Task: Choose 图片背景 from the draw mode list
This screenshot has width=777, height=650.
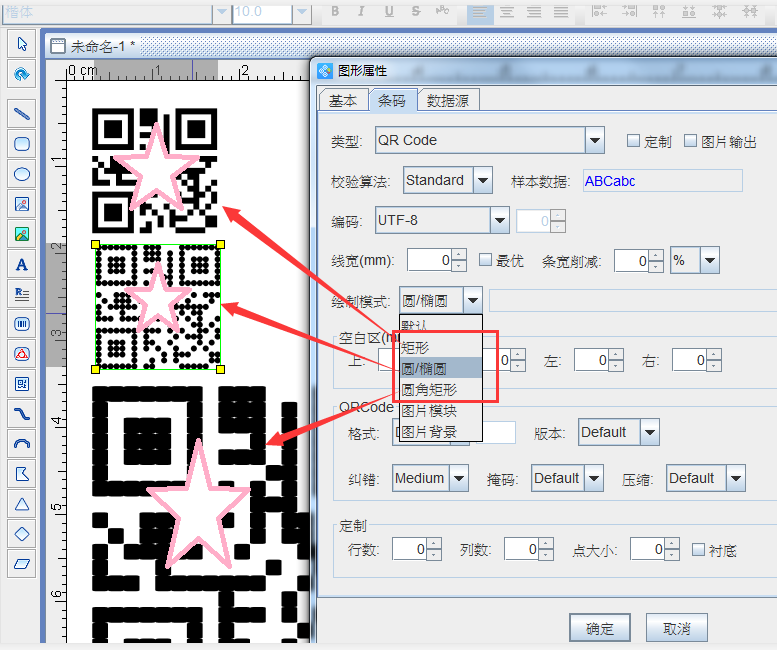Action: pyautogui.click(x=441, y=432)
